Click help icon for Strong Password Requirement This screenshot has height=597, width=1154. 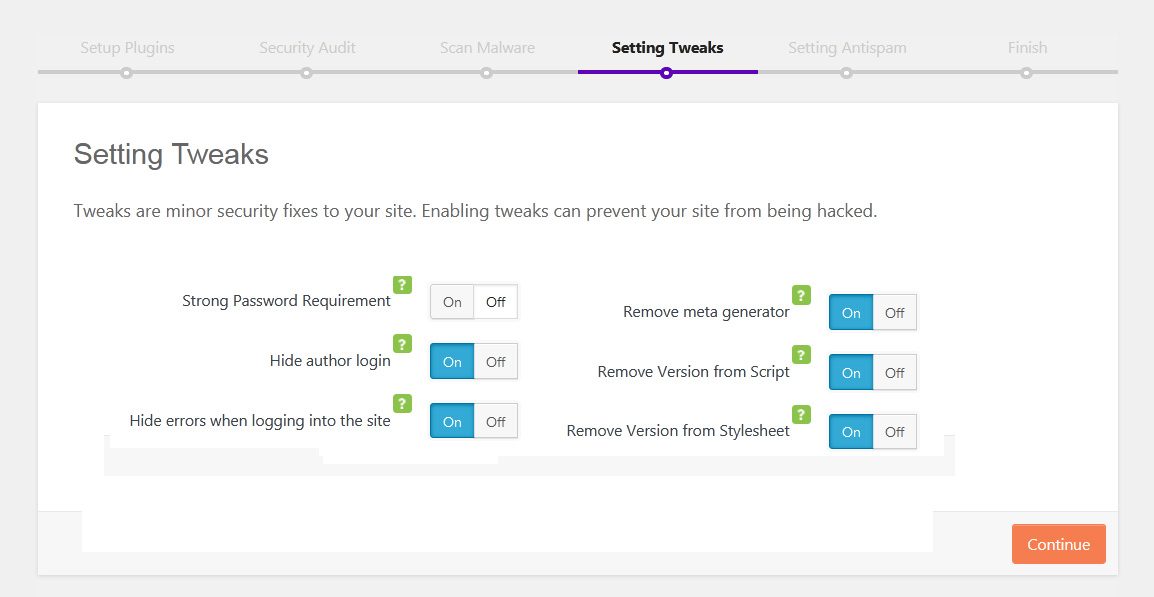tap(402, 285)
